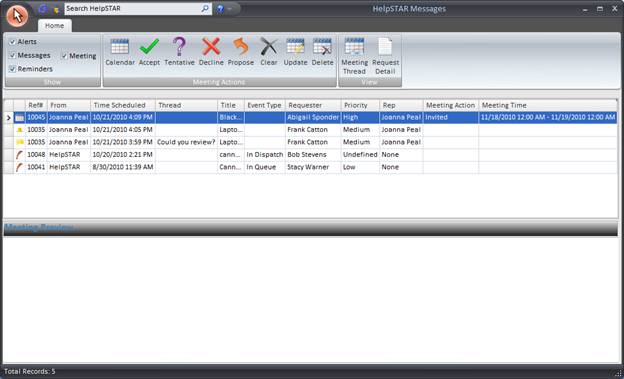This screenshot has height=379, width=624.
Task: Sort by Title column header
Action: 231,105
